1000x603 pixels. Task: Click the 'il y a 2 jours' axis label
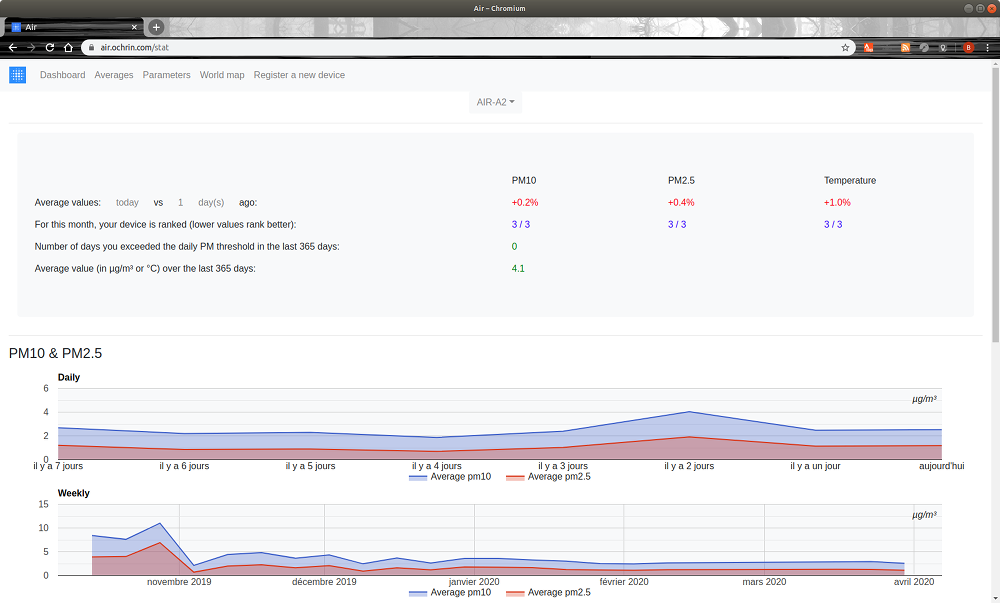[x=689, y=466]
